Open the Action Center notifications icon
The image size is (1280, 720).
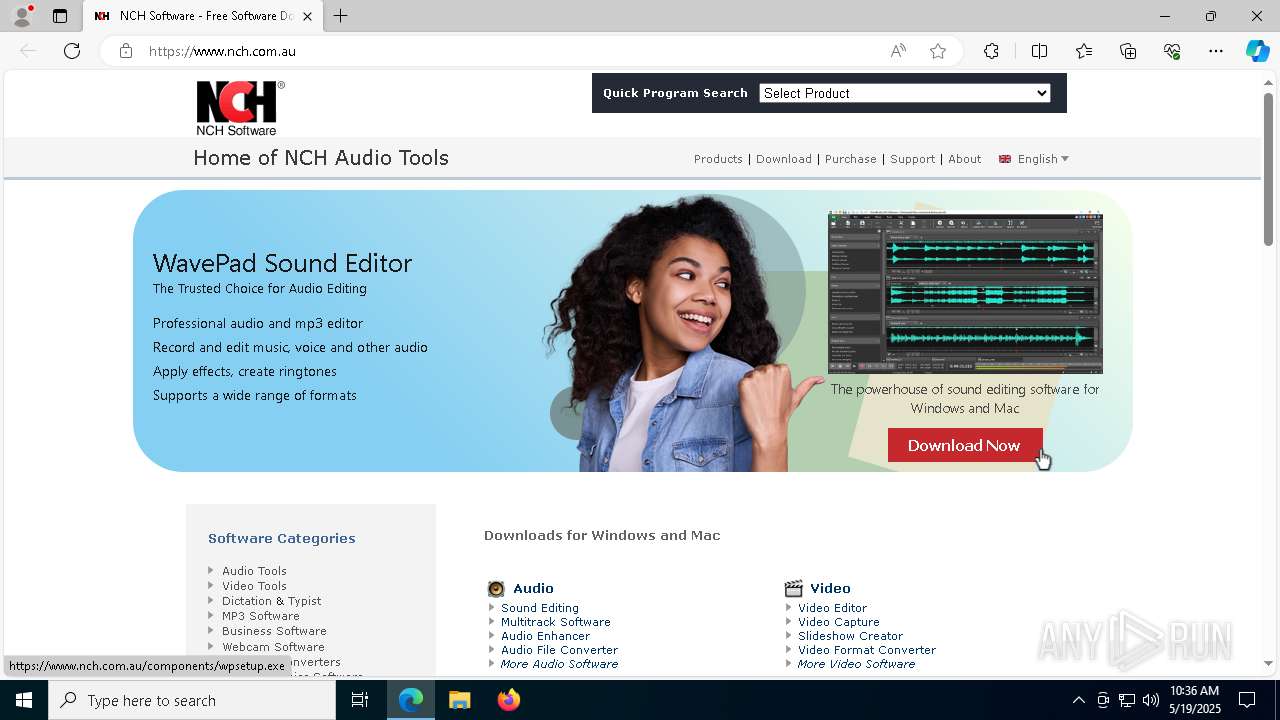coord(1247,700)
